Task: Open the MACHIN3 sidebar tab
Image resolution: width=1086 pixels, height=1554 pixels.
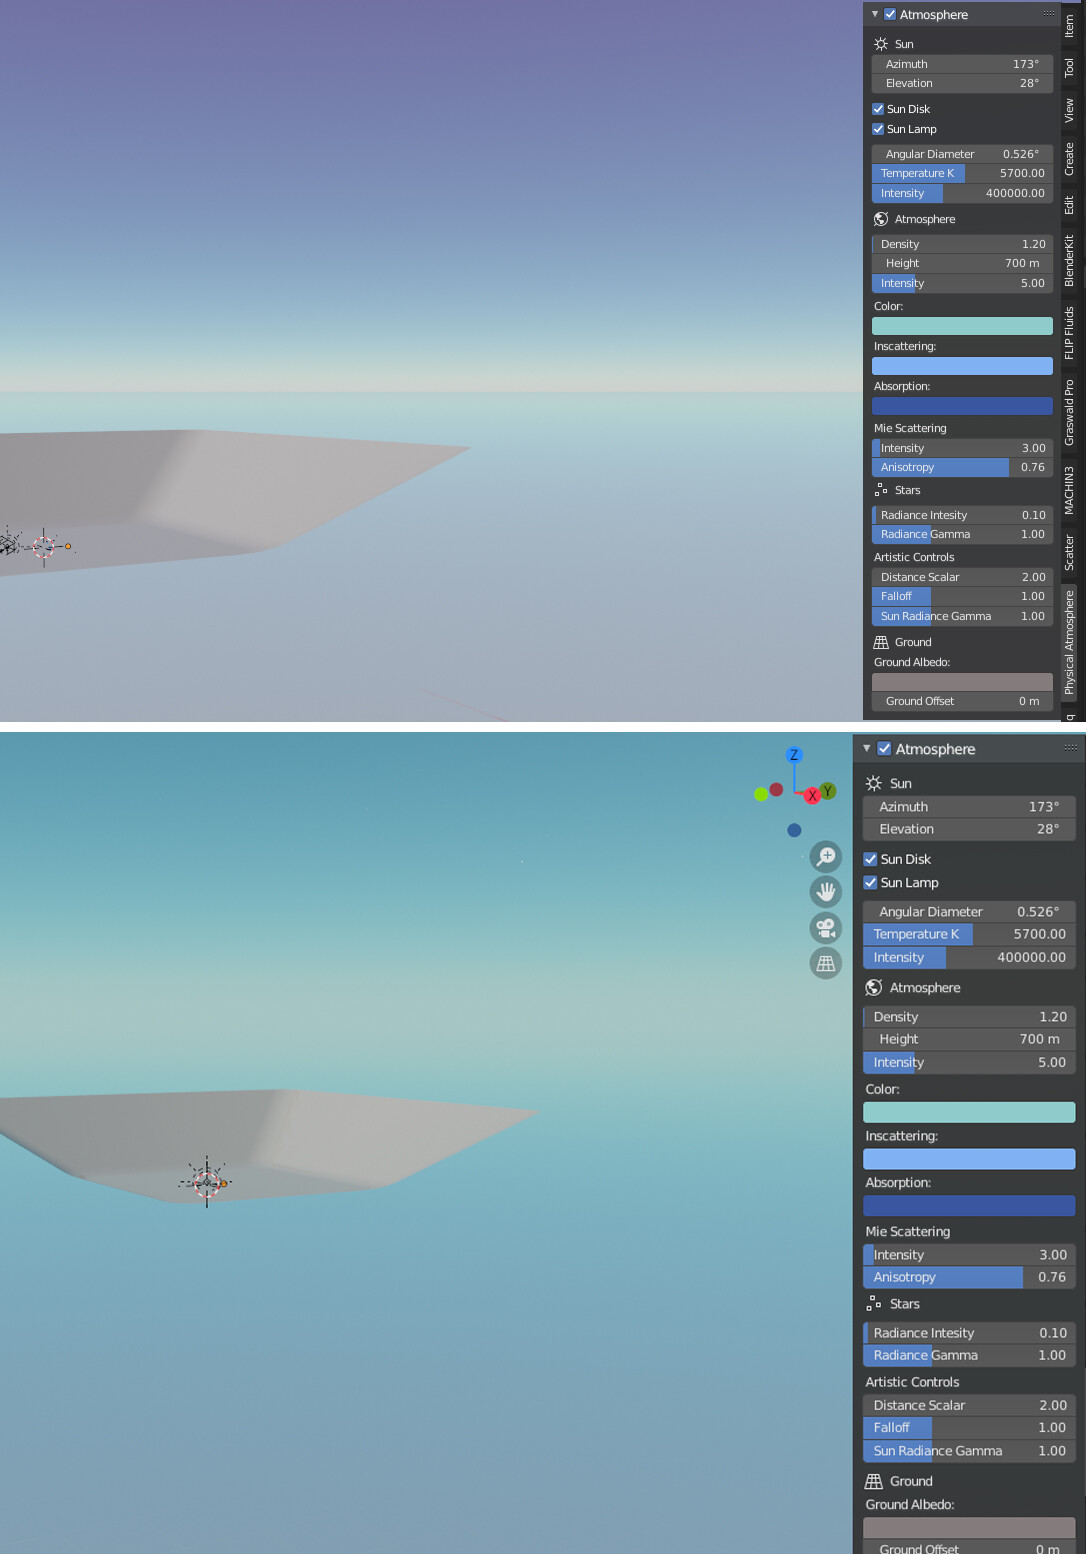Action: [x=1069, y=490]
